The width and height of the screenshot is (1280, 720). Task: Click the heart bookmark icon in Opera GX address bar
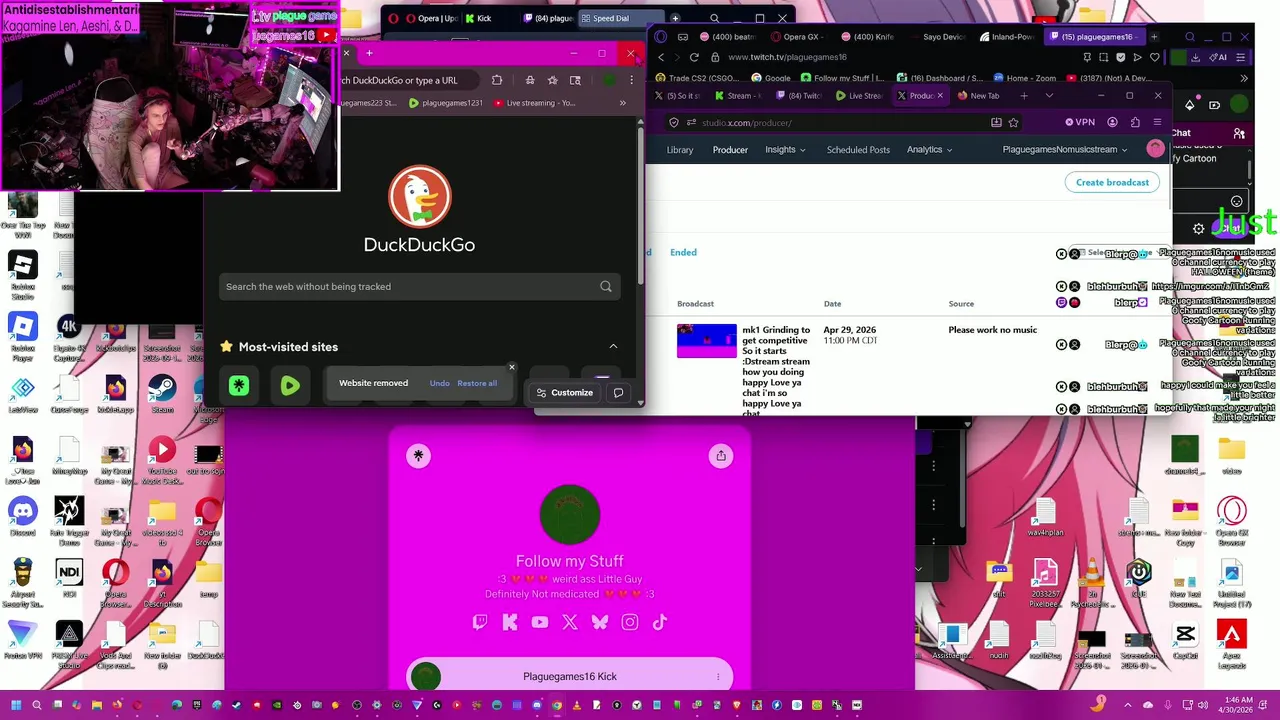[1154, 57]
